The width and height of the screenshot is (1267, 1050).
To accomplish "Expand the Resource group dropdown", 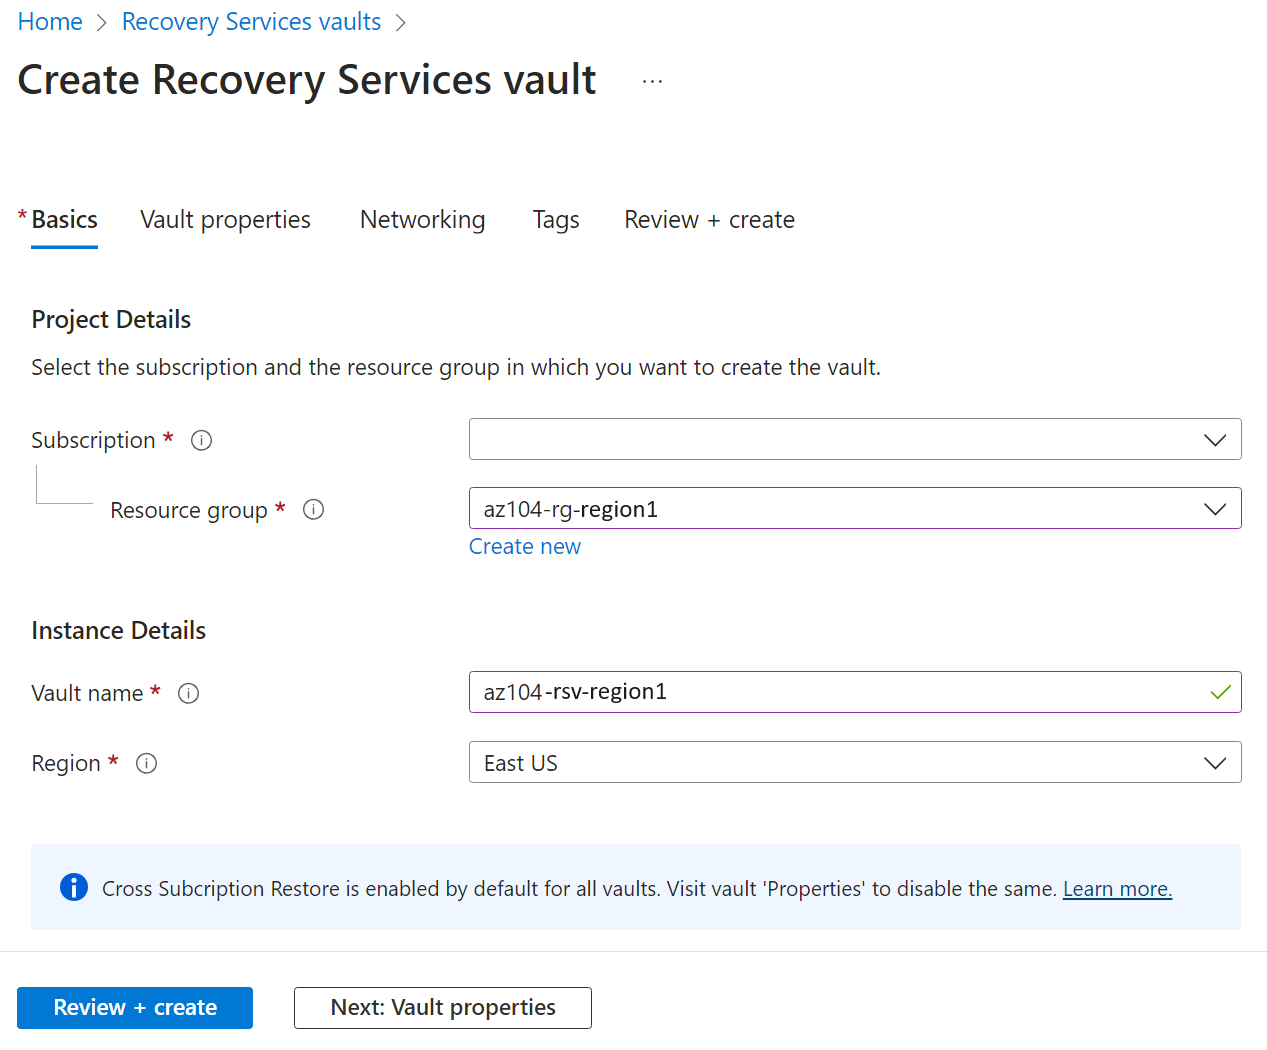I will 1215,508.
